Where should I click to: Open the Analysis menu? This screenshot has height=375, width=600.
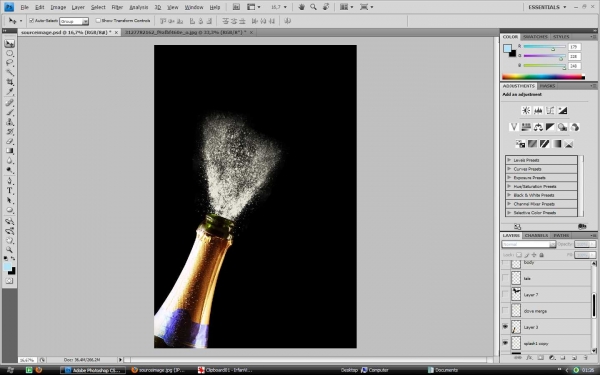(139, 7)
